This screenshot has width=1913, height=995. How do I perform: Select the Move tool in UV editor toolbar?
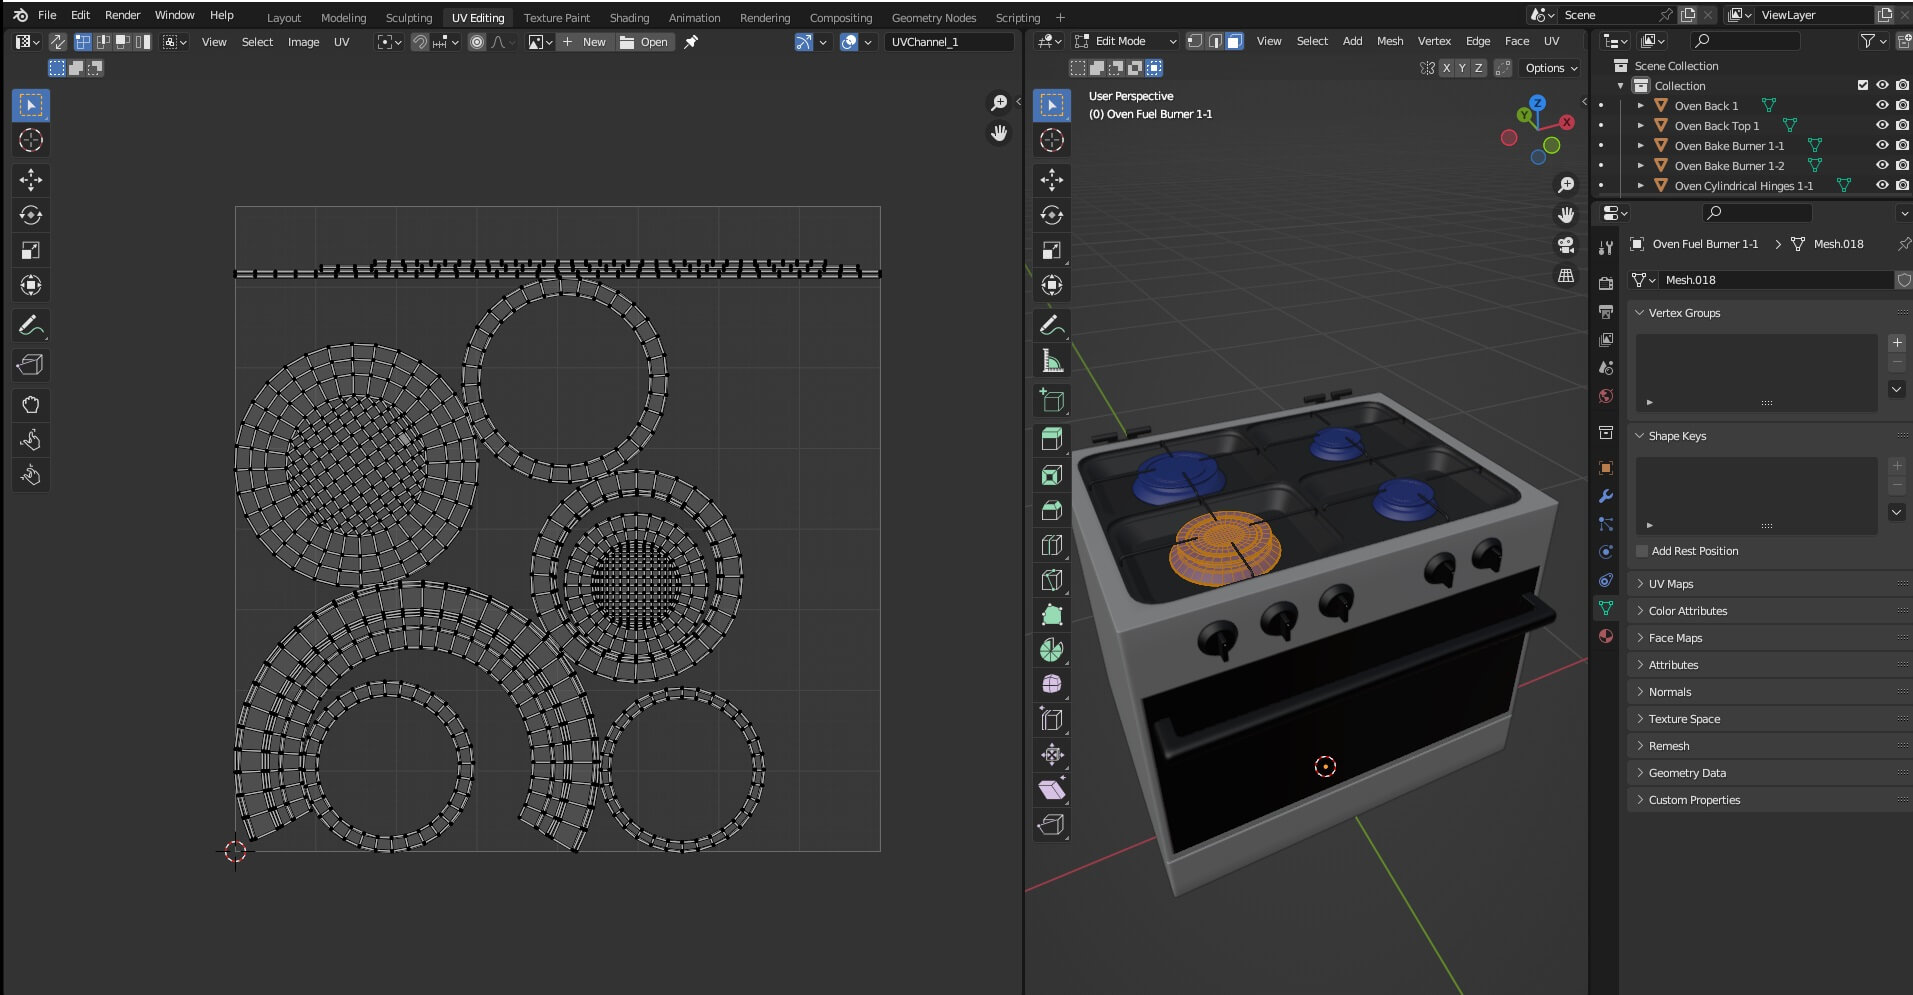point(31,180)
